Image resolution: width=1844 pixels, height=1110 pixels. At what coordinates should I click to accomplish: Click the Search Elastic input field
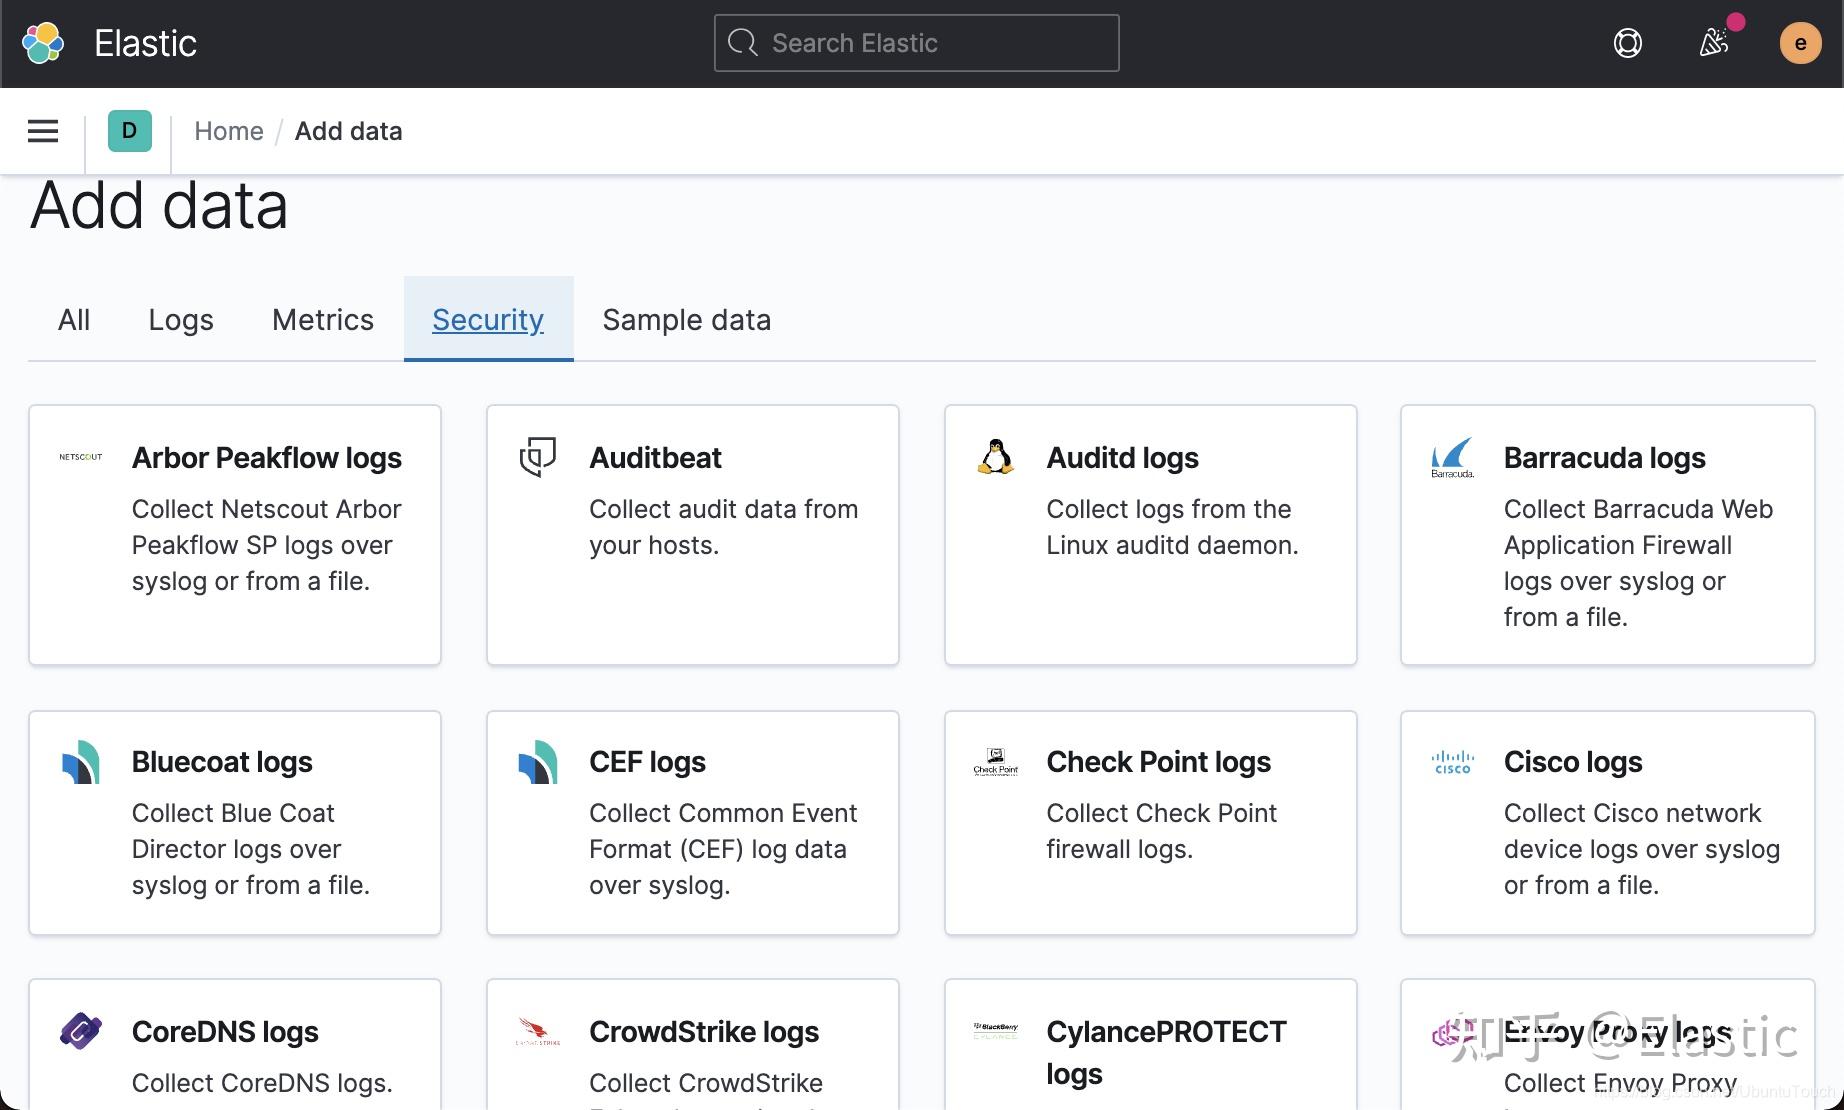pyautogui.click(x=915, y=42)
